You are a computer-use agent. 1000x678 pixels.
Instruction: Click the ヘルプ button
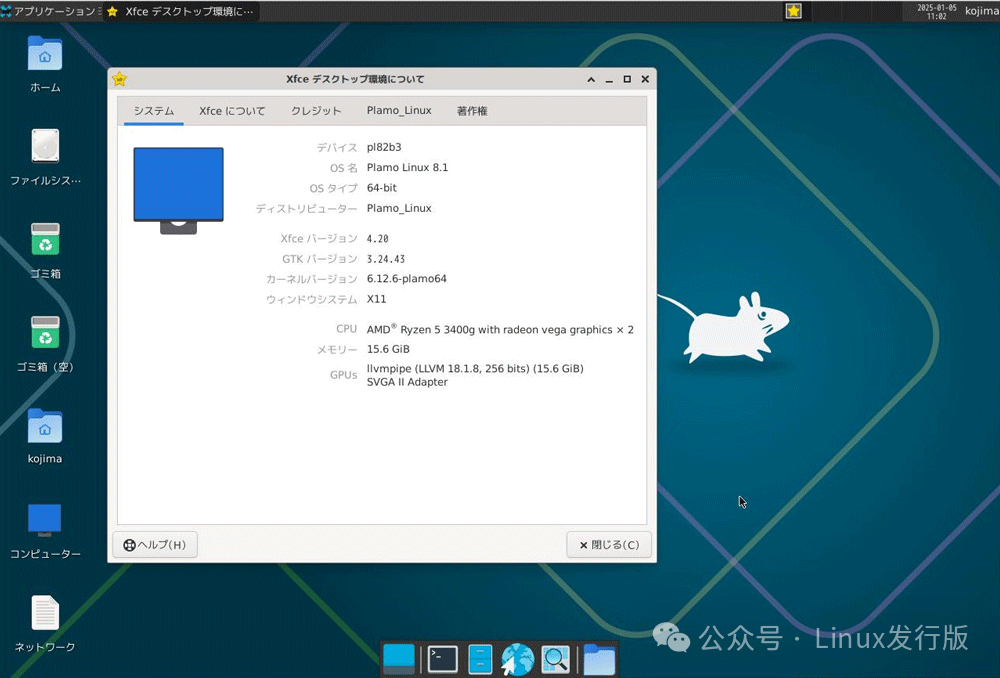tap(155, 544)
